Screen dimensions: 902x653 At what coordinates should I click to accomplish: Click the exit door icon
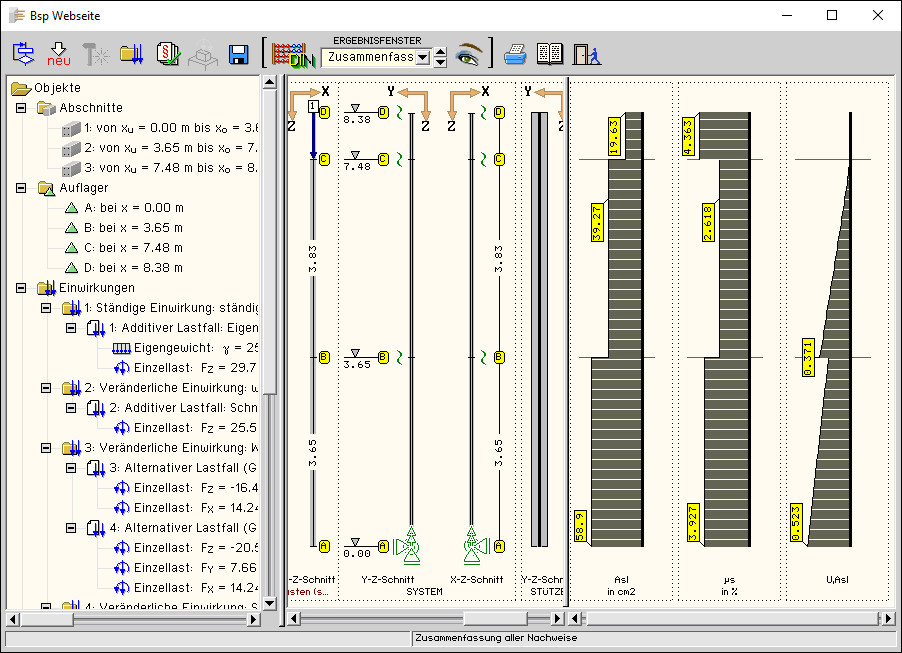[x=586, y=54]
